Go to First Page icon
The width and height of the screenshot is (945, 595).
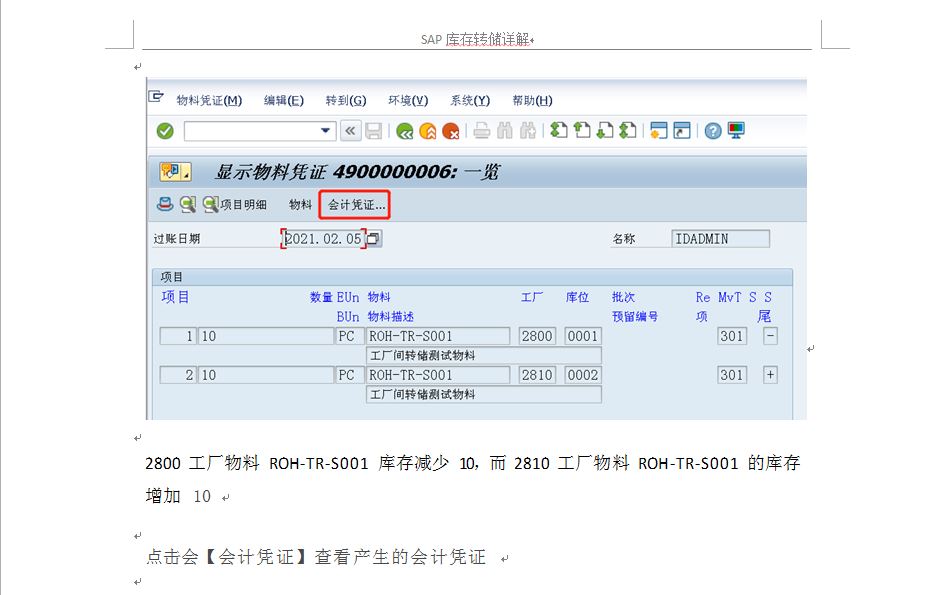pos(559,130)
